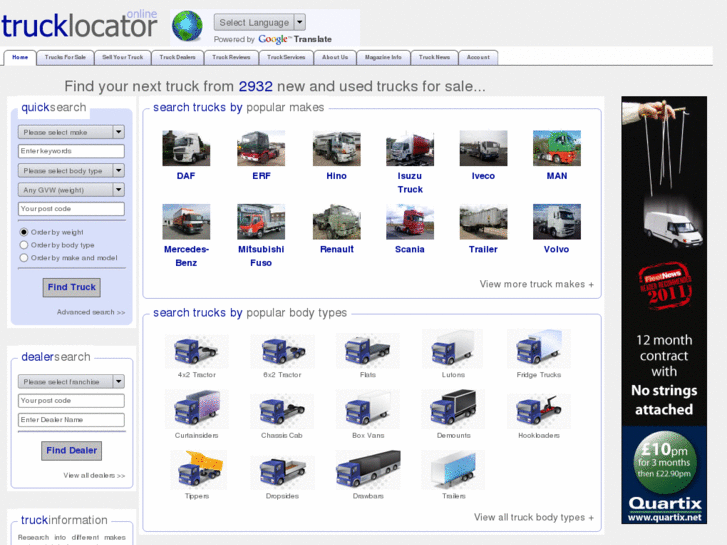This screenshot has width=727, height=545.
Task: Click the Find Truck button
Action: (x=71, y=288)
